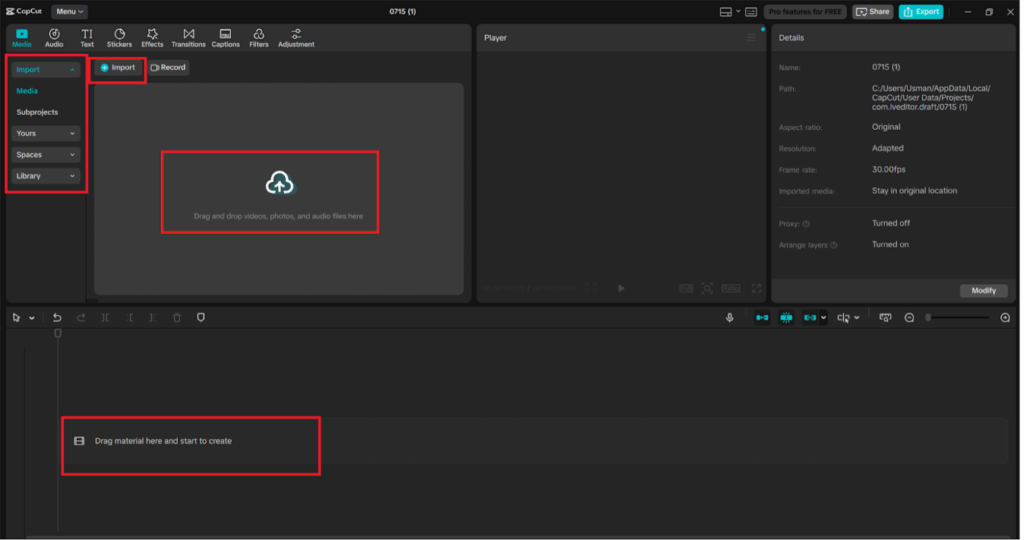The height and width of the screenshot is (540, 1024).
Task: Click the Arrange layers help icon
Action: (x=833, y=246)
